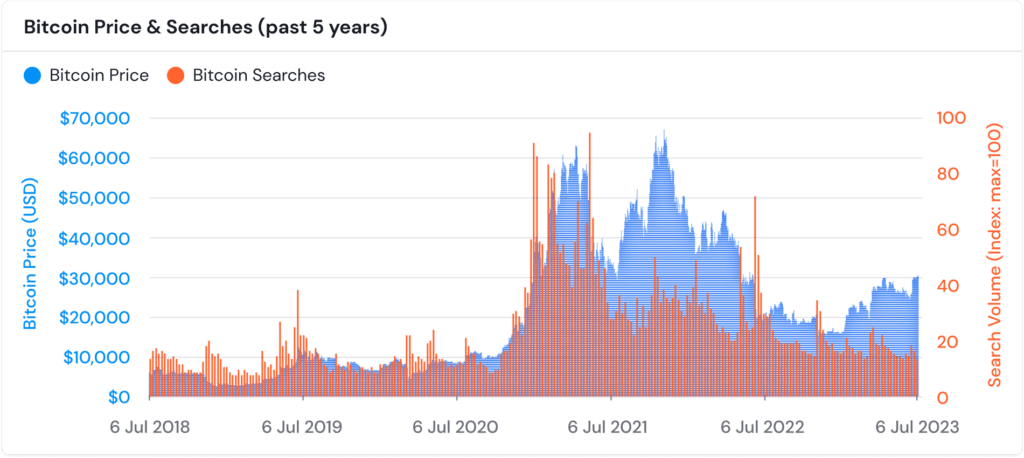
Task: Click the blue Bitcoin Price legend dot
Action: (x=32, y=75)
